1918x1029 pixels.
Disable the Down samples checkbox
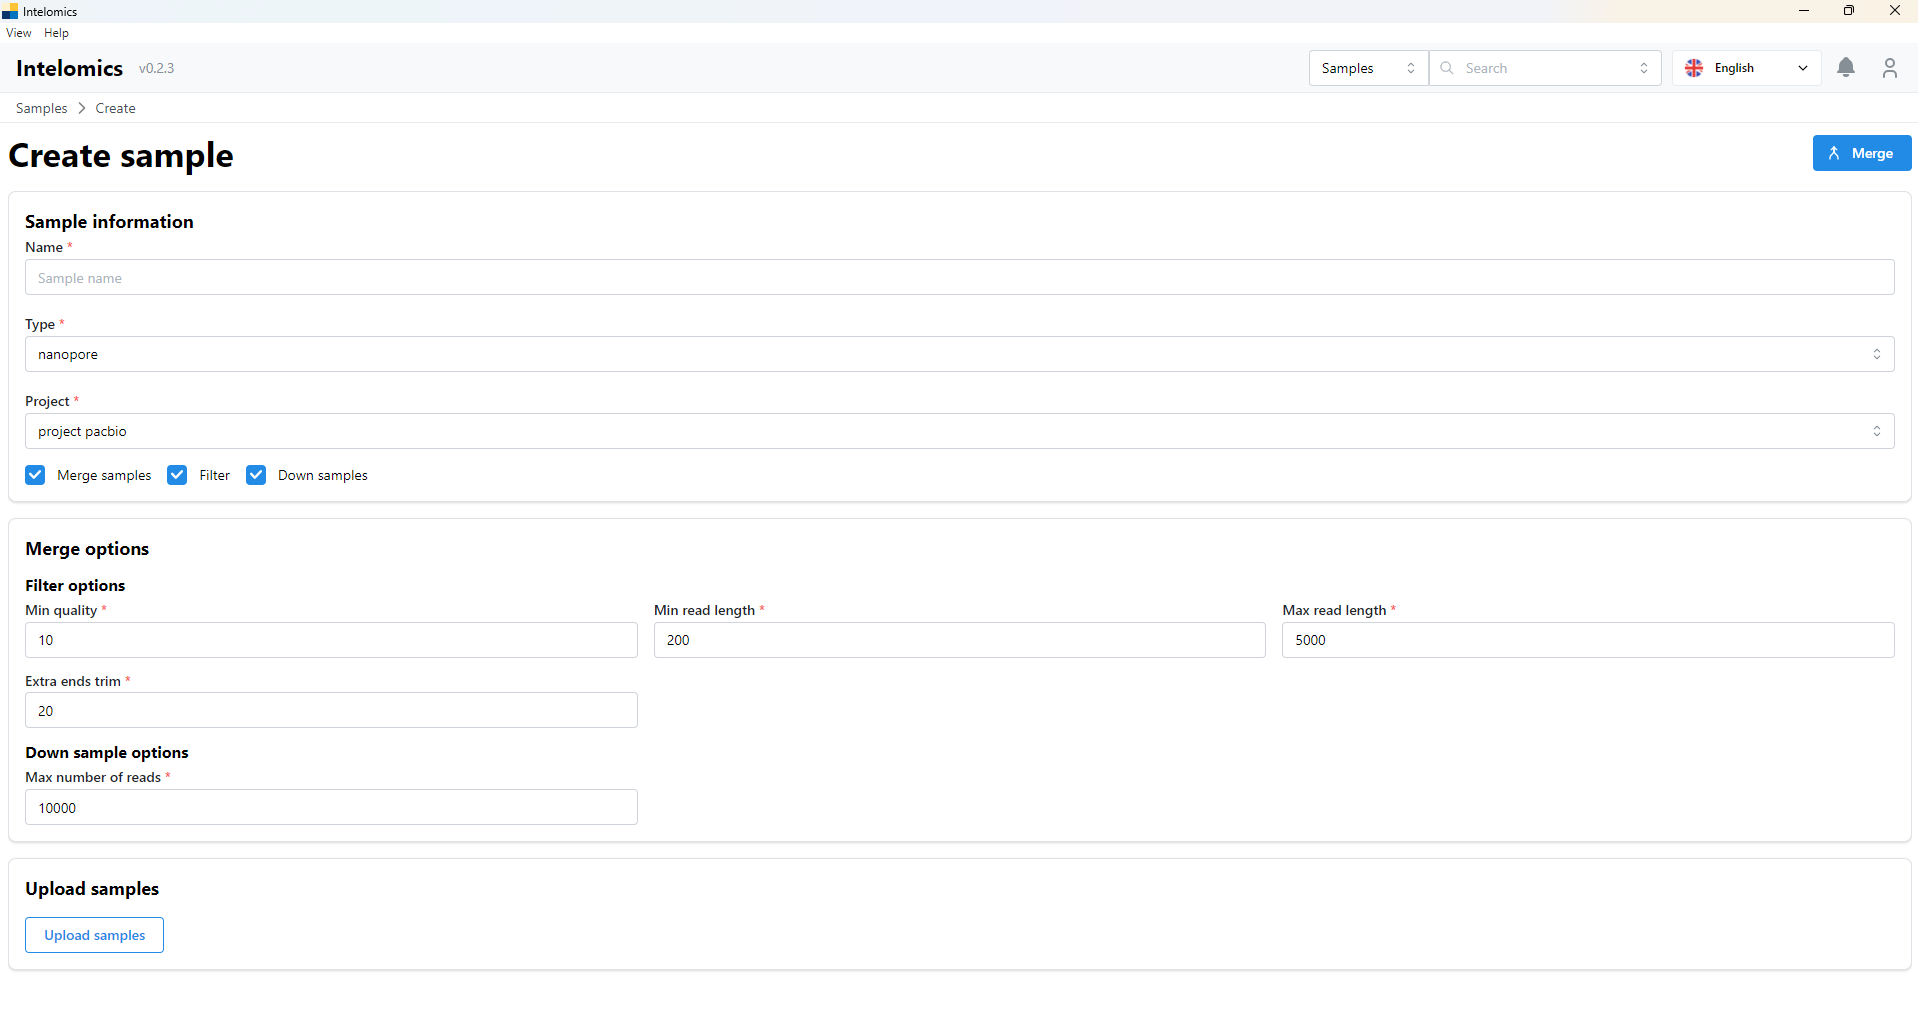256,475
